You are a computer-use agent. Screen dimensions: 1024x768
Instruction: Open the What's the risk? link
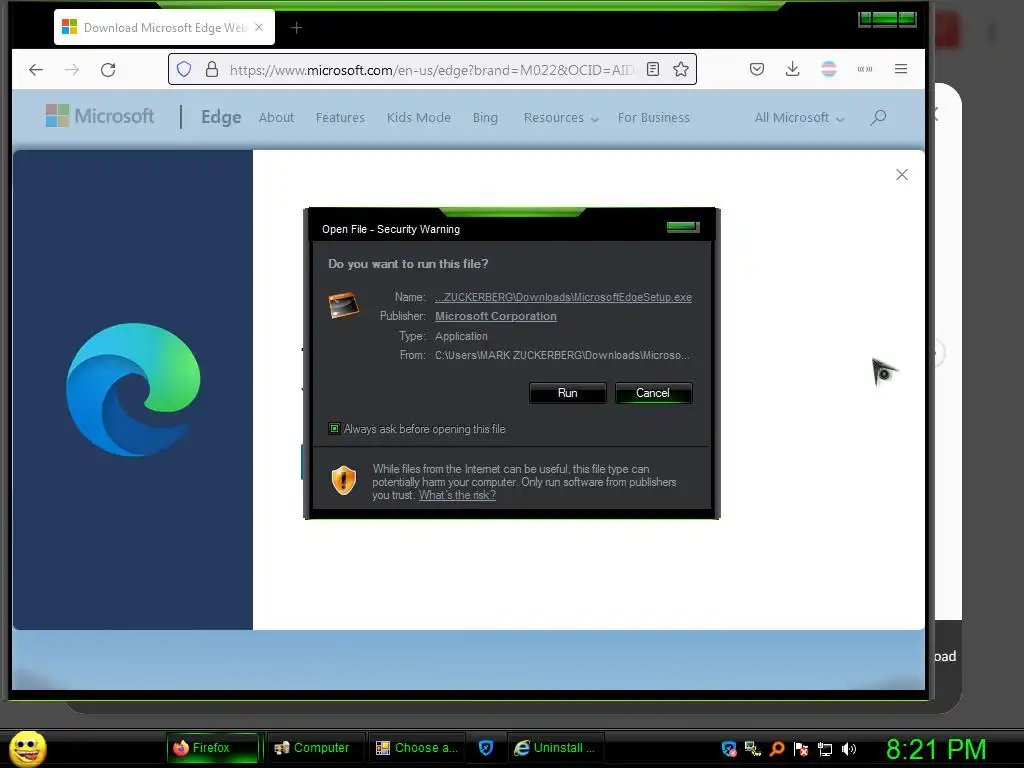[x=457, y=495]
